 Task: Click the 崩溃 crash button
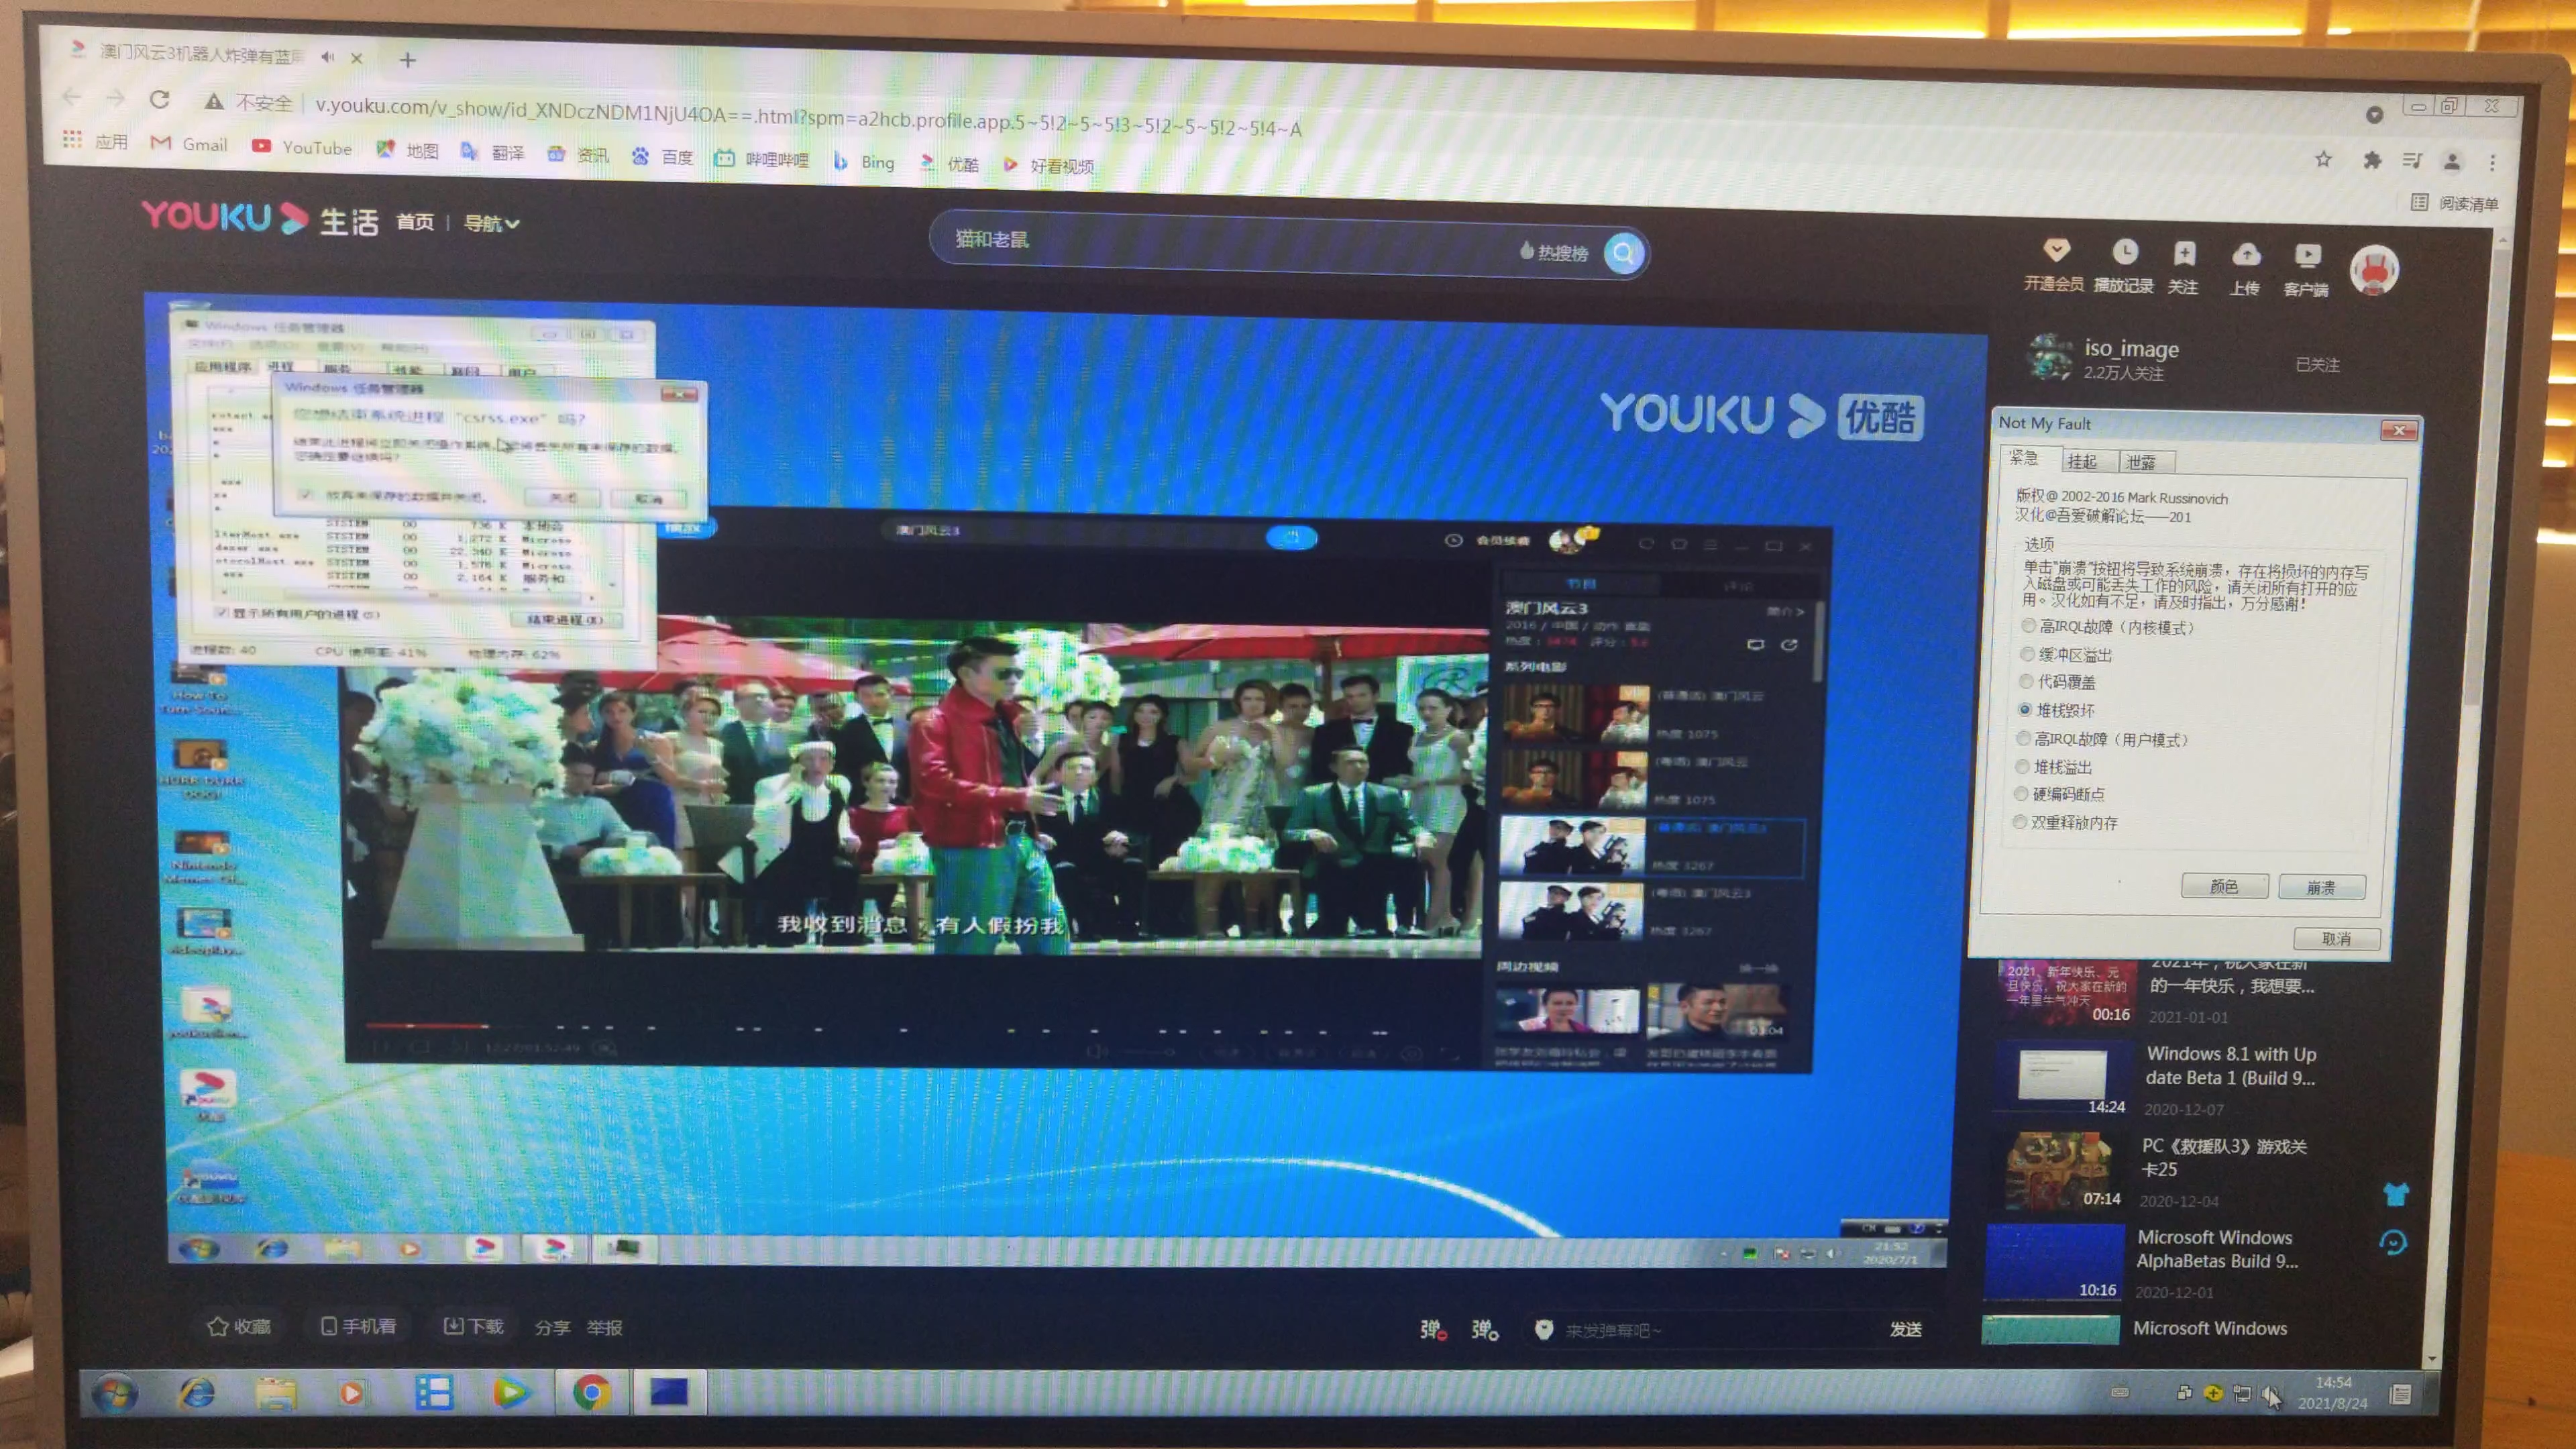(x=2321, y=887)
